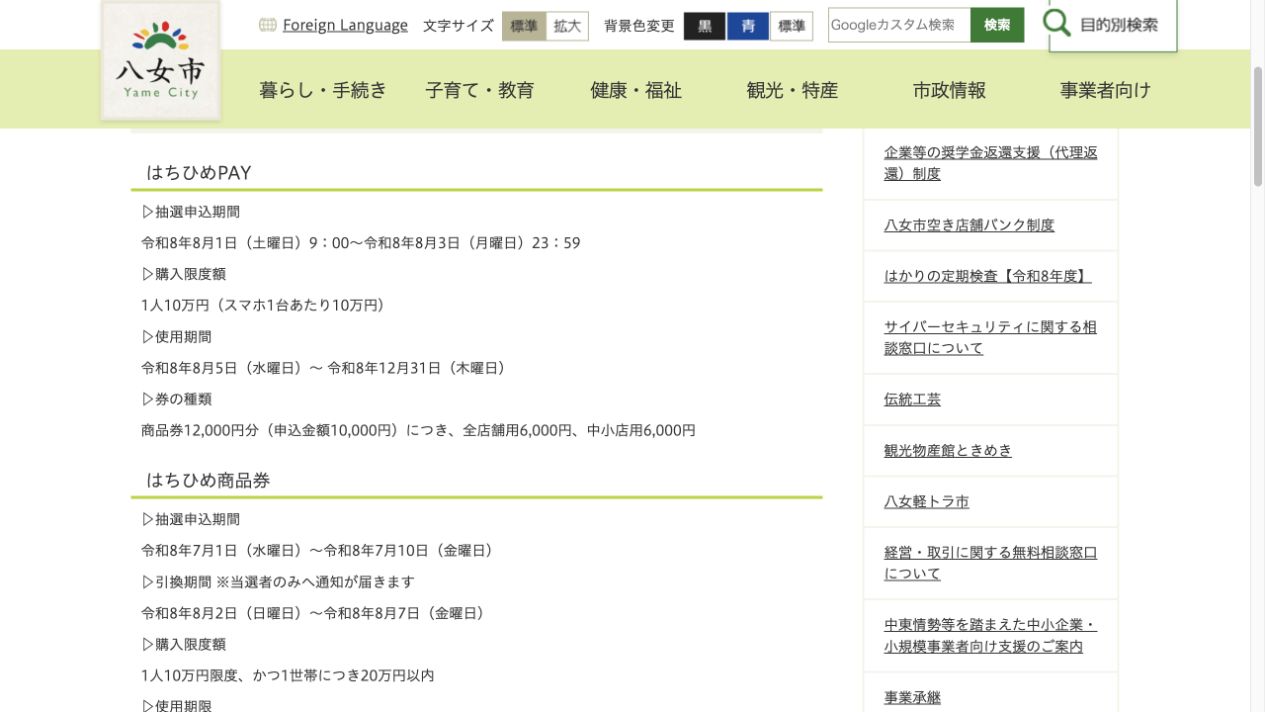
Task: Click the green 検索 button
Action: point(997,25)
